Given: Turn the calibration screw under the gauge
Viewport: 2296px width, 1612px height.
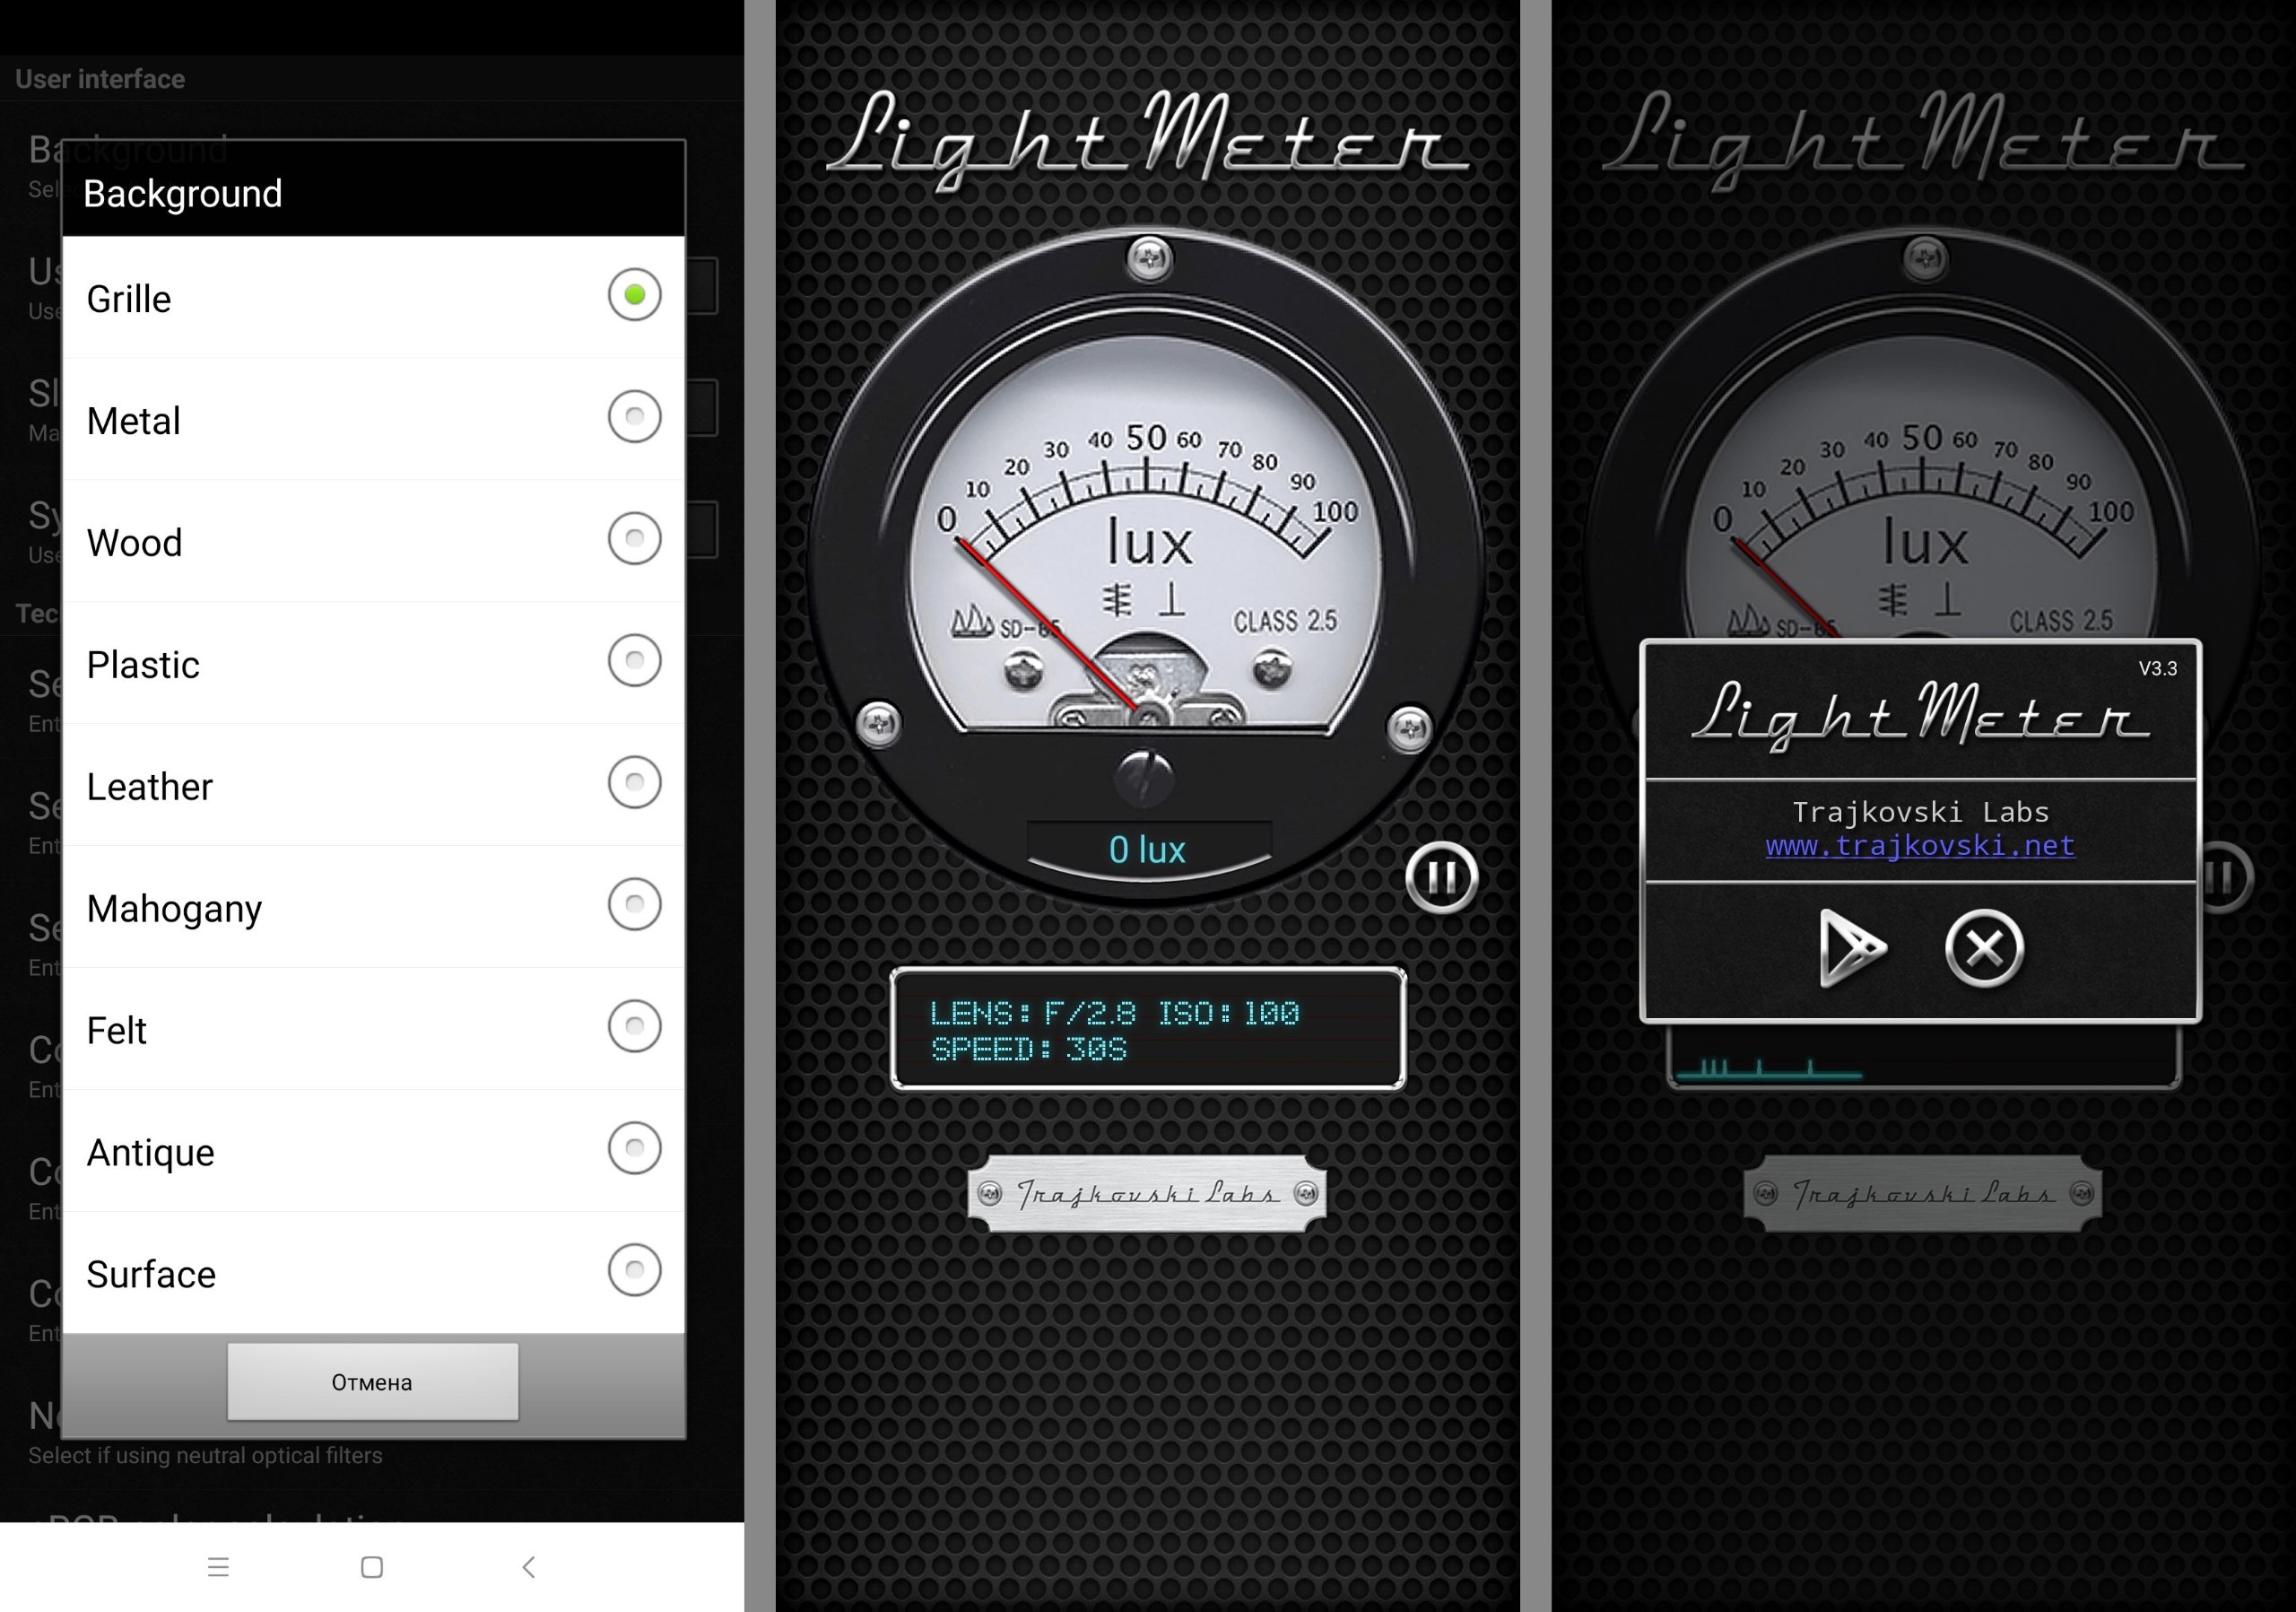Looking at the screenshot, I should pos(1145,777).
